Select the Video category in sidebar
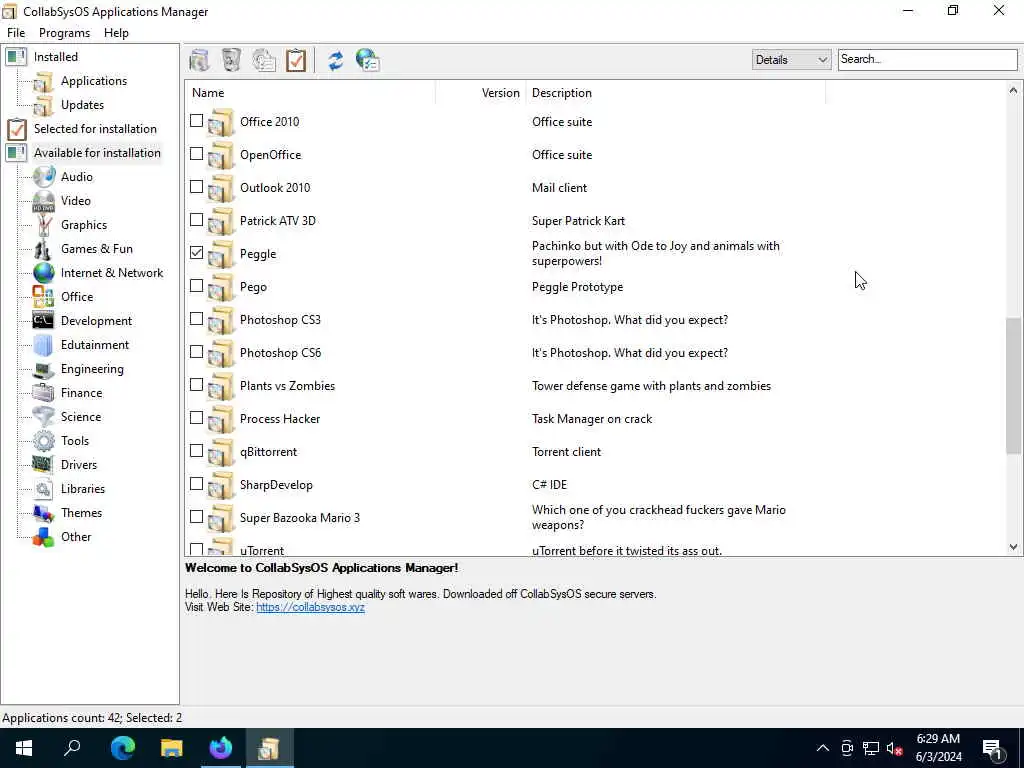This screenshot has height=768, width=1024. [x=76, y=201]
